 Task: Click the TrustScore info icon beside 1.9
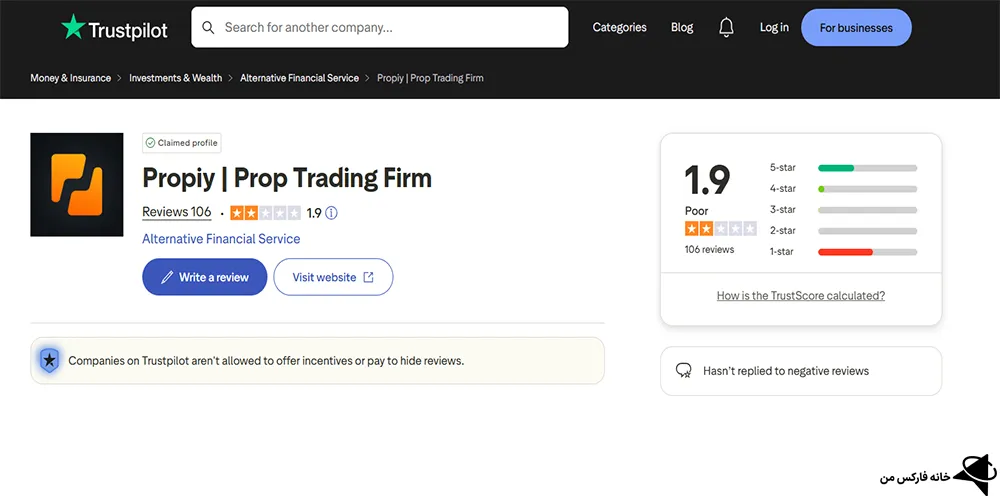332,213
